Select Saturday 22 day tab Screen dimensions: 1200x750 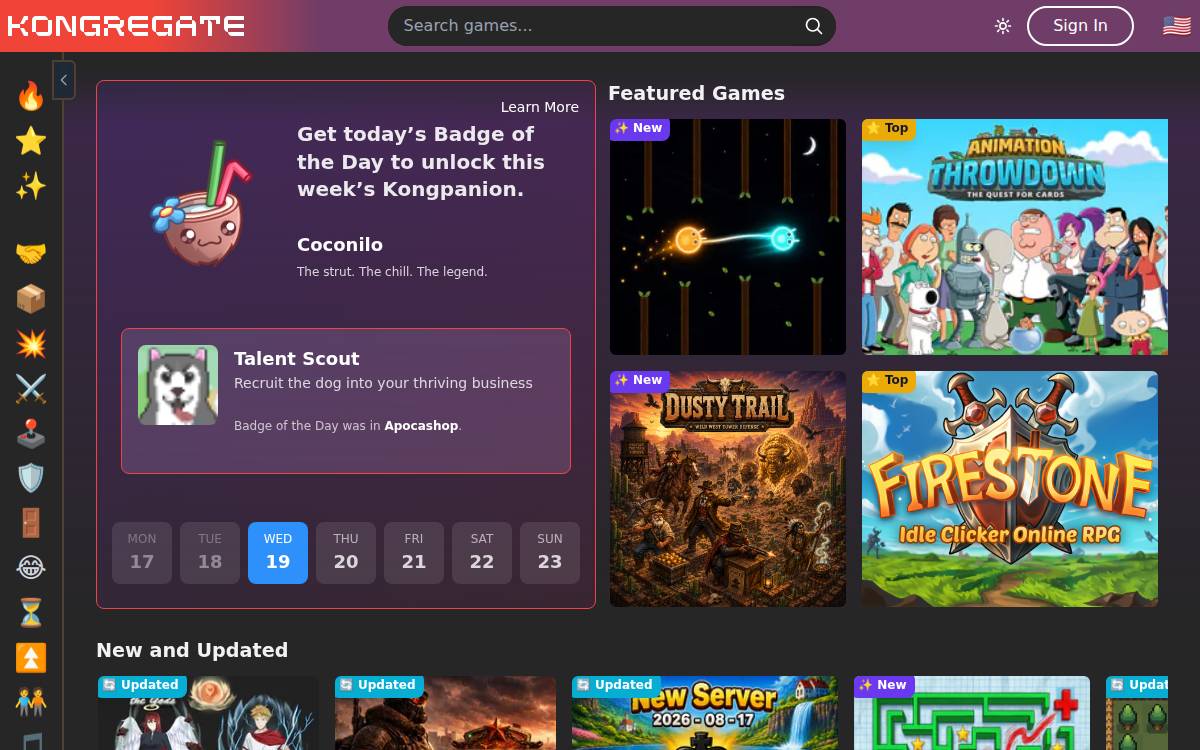coord(482,552)
